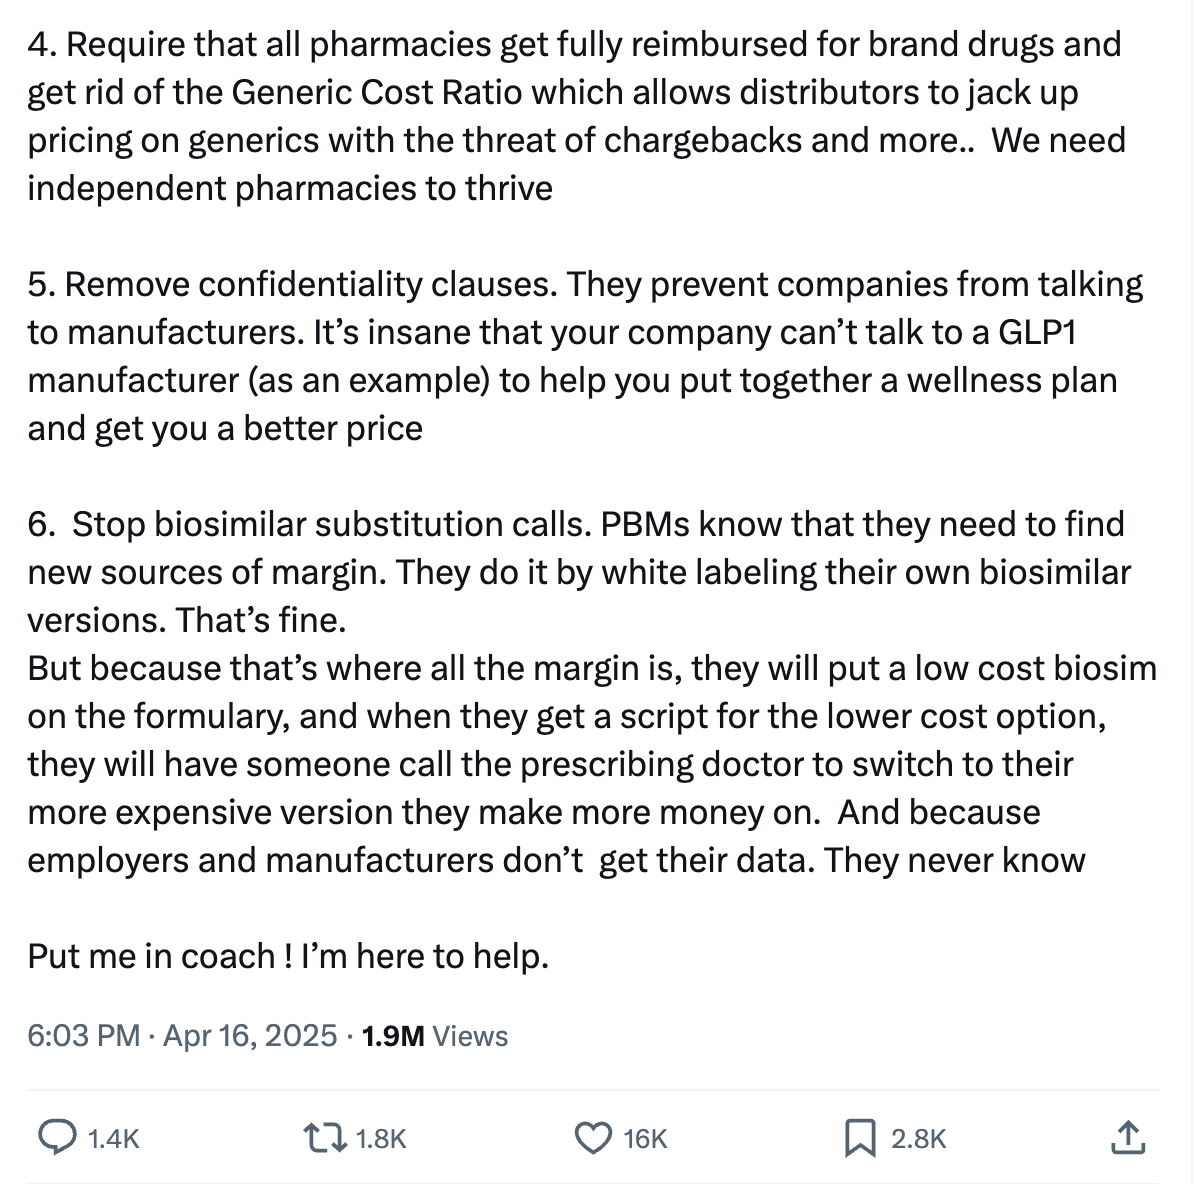Click the point 4 paragraph about pharmacies reimbursement
The image size is (1194, 1184).
(x=576, y=116)
